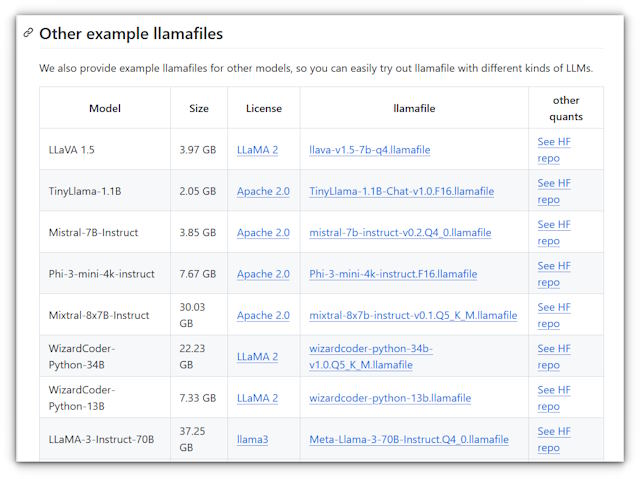Open Apache 2.0 license for Mixtral-8x7B-Instruct
Image resolution: width=640 pixels, height=479 pixels.
[x=263, y=315]
